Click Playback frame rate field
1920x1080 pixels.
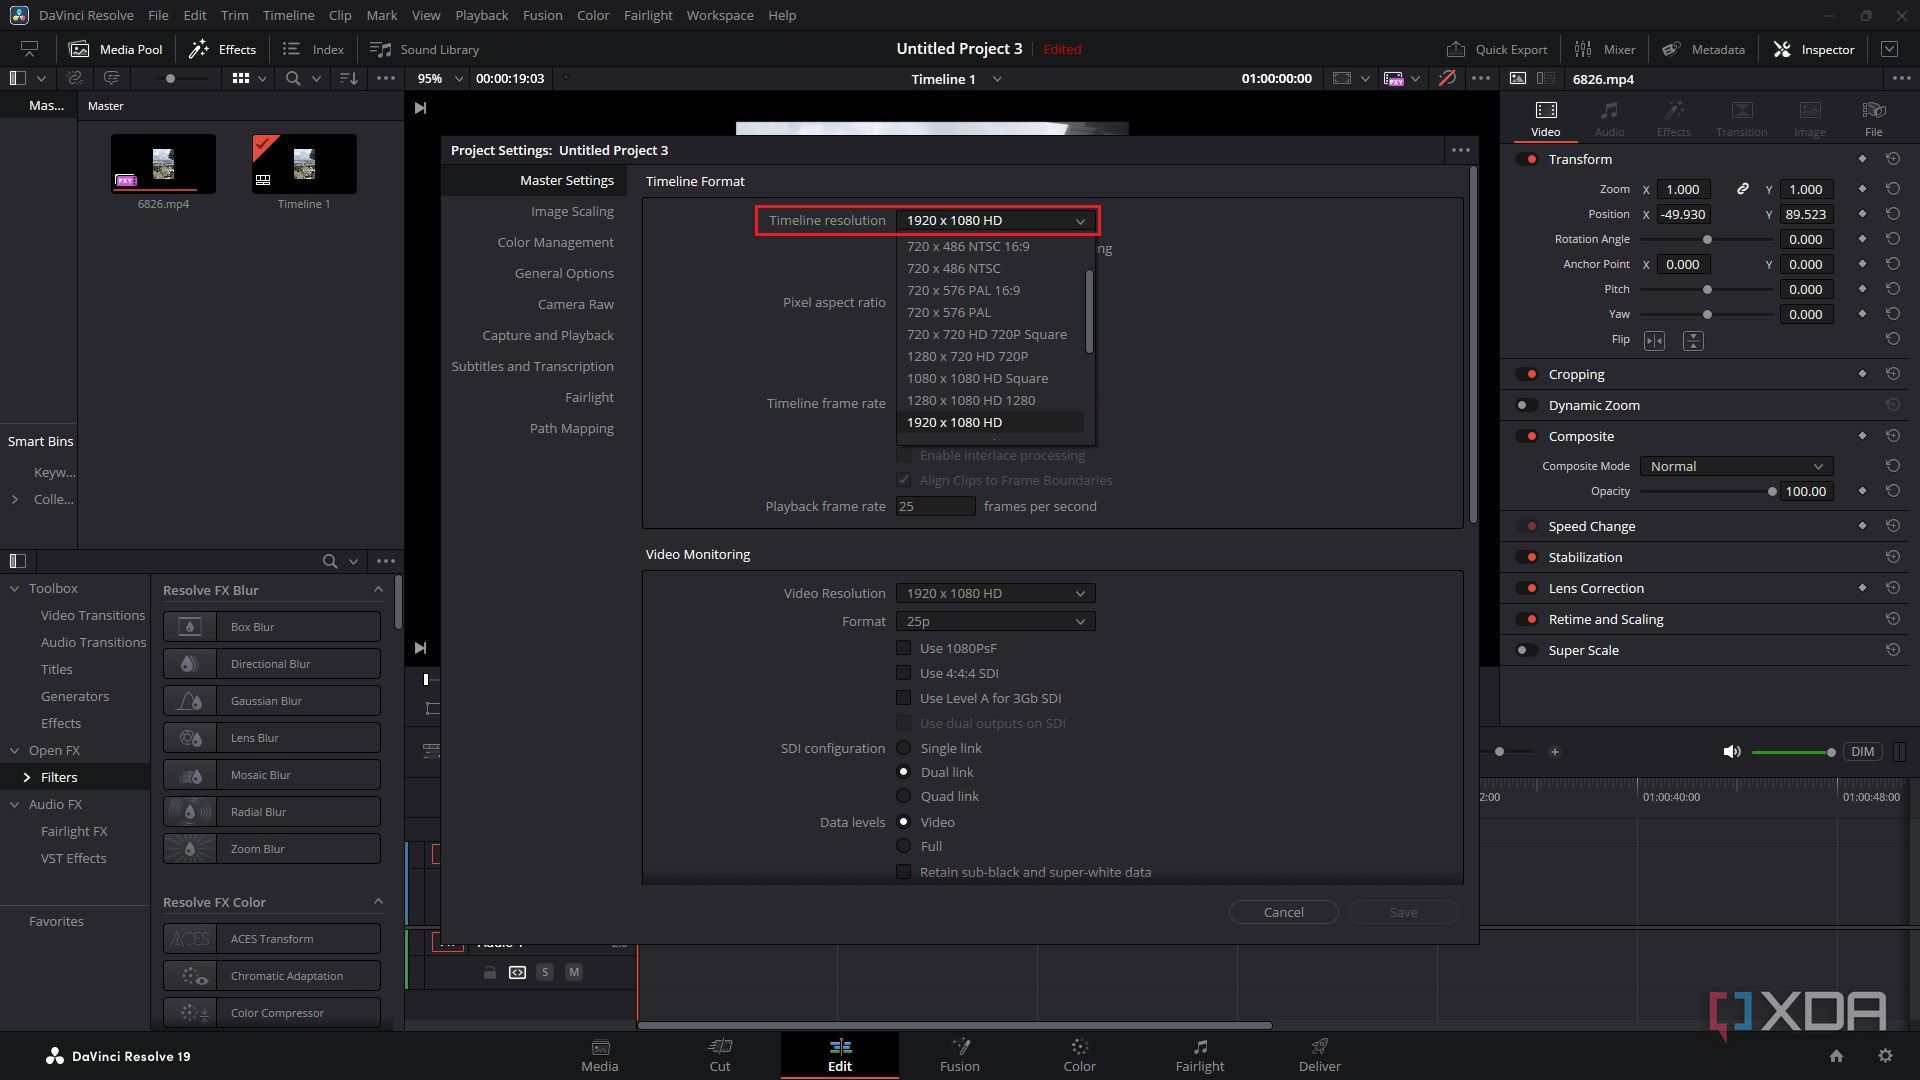pos(935,506)
